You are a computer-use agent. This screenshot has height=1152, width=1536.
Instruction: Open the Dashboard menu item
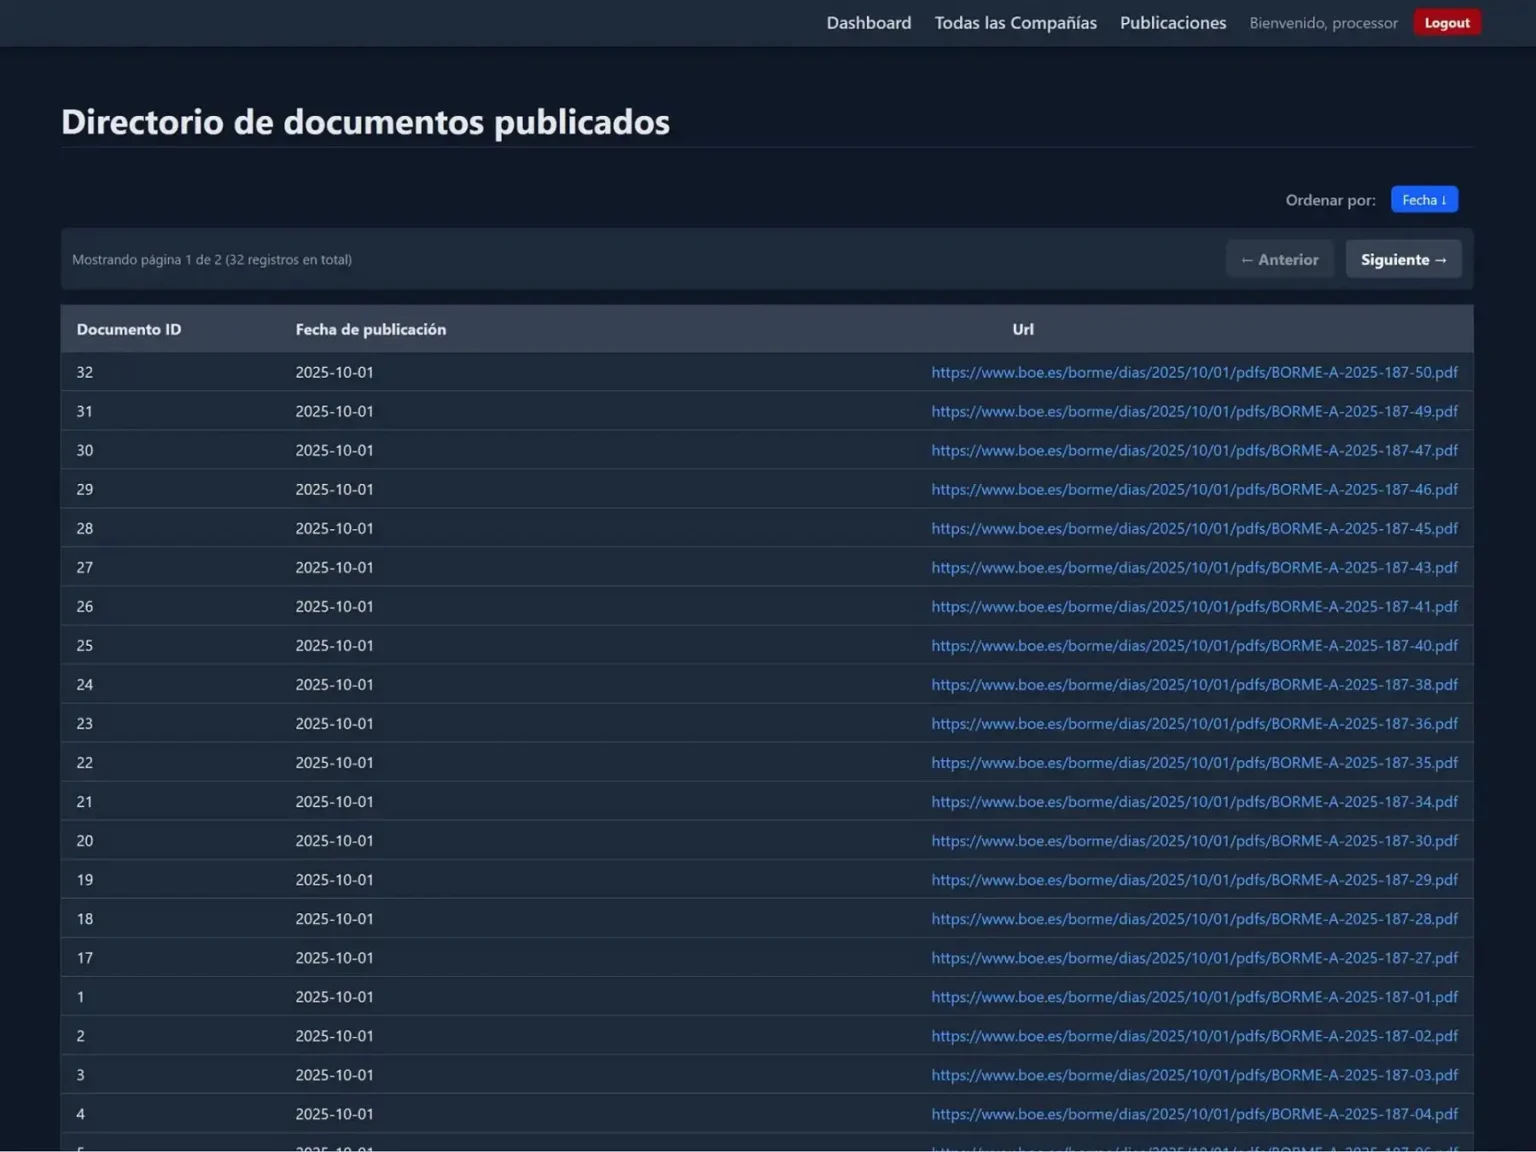(868, 22)
